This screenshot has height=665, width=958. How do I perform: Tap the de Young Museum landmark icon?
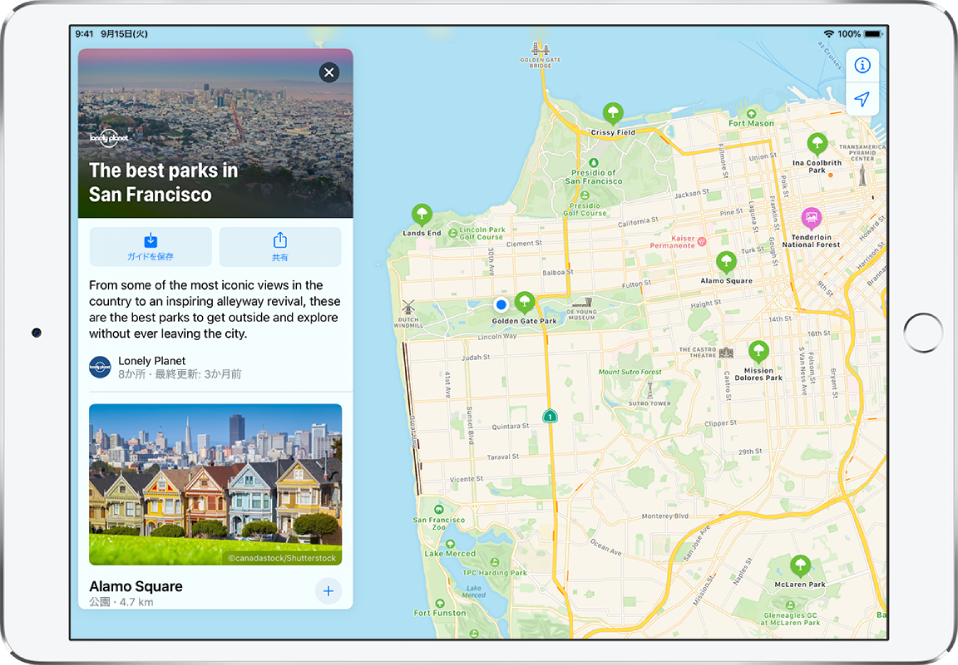pyautogui.click(x=582, y=303)
